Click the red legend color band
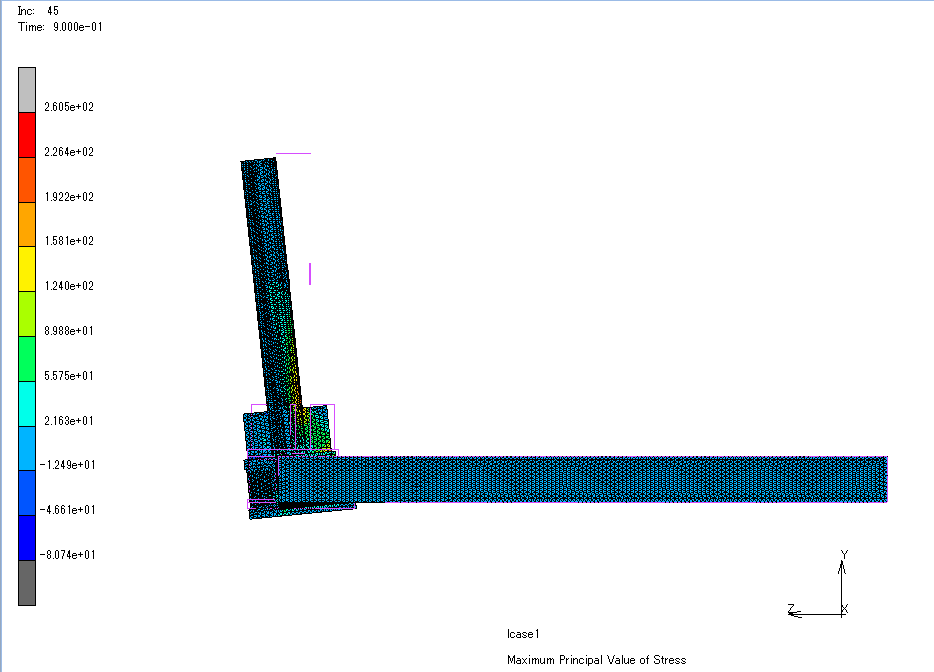This screenshot has height=672, width=934. [x=27, y=135]
